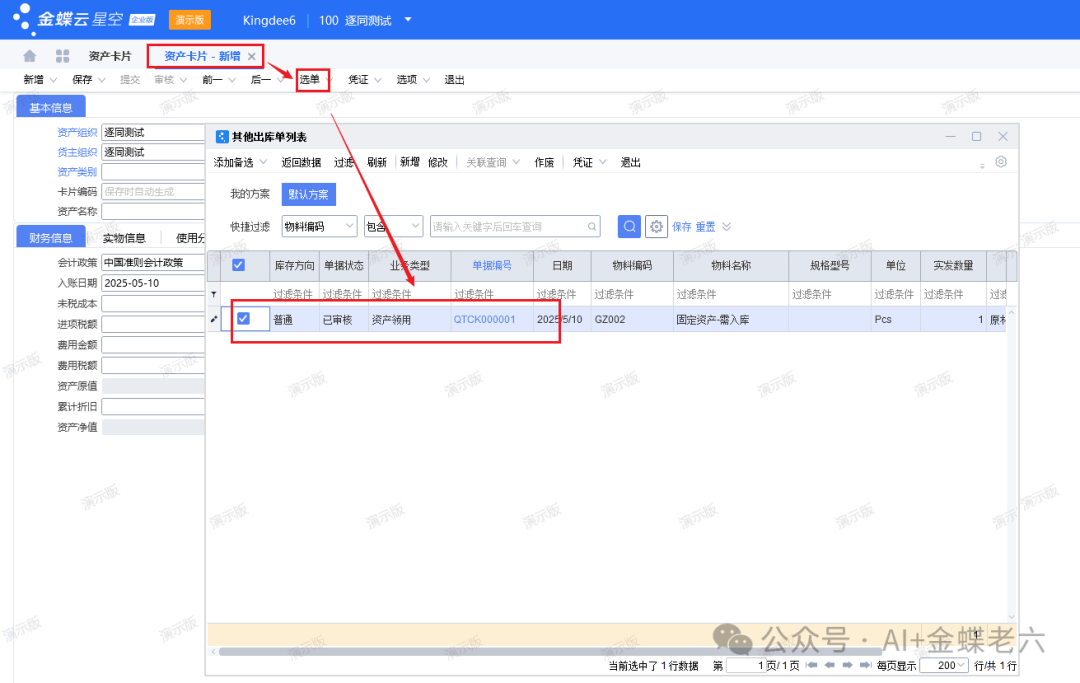Open filter settings gear icon

pos(656,227)
